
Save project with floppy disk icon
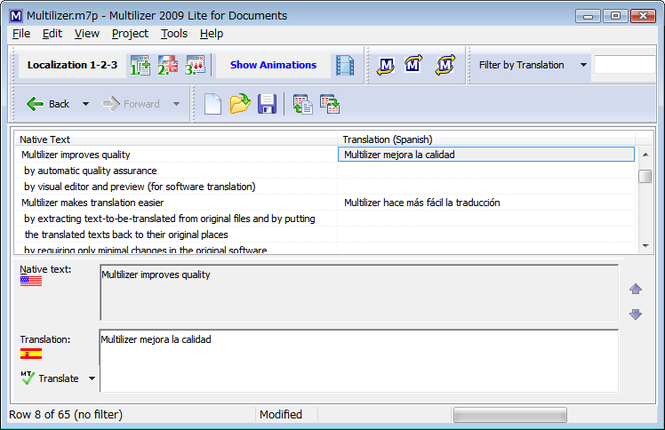(x=267, y=104)
